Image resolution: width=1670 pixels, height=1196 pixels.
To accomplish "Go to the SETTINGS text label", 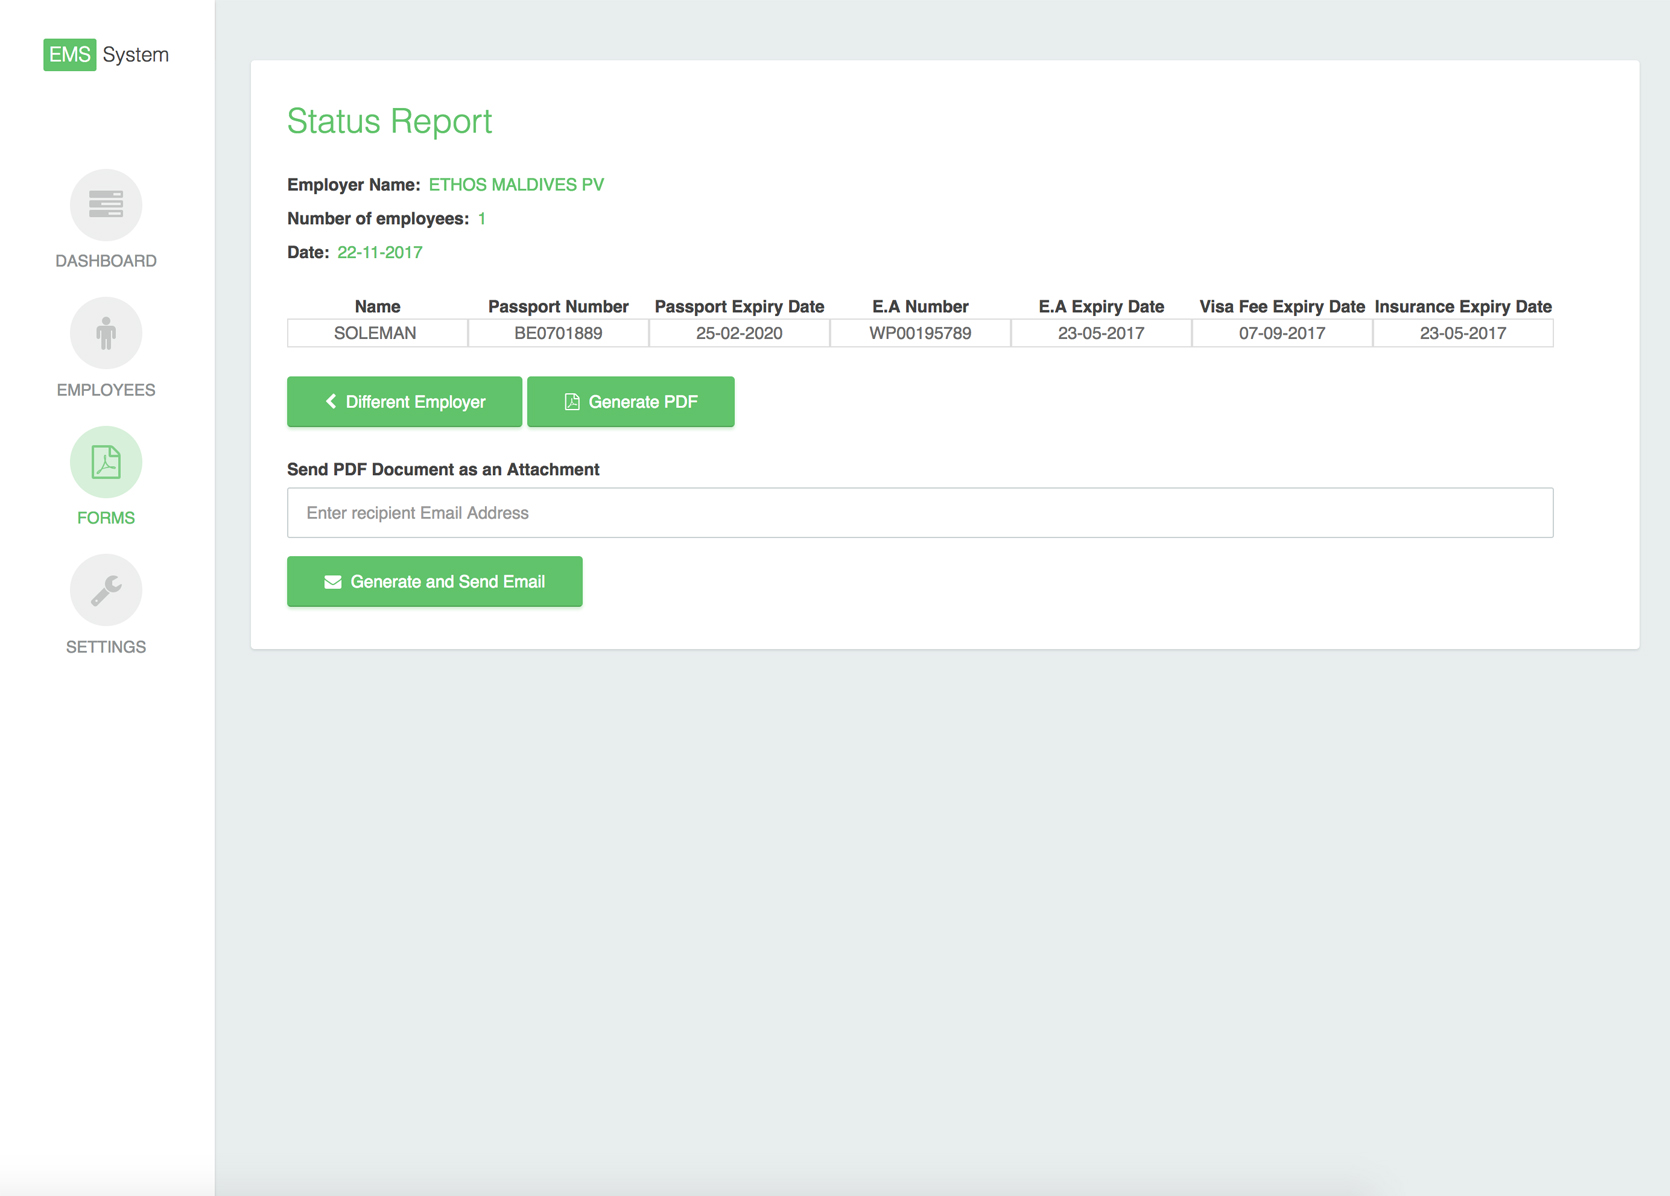I will (x=106, y=647).
